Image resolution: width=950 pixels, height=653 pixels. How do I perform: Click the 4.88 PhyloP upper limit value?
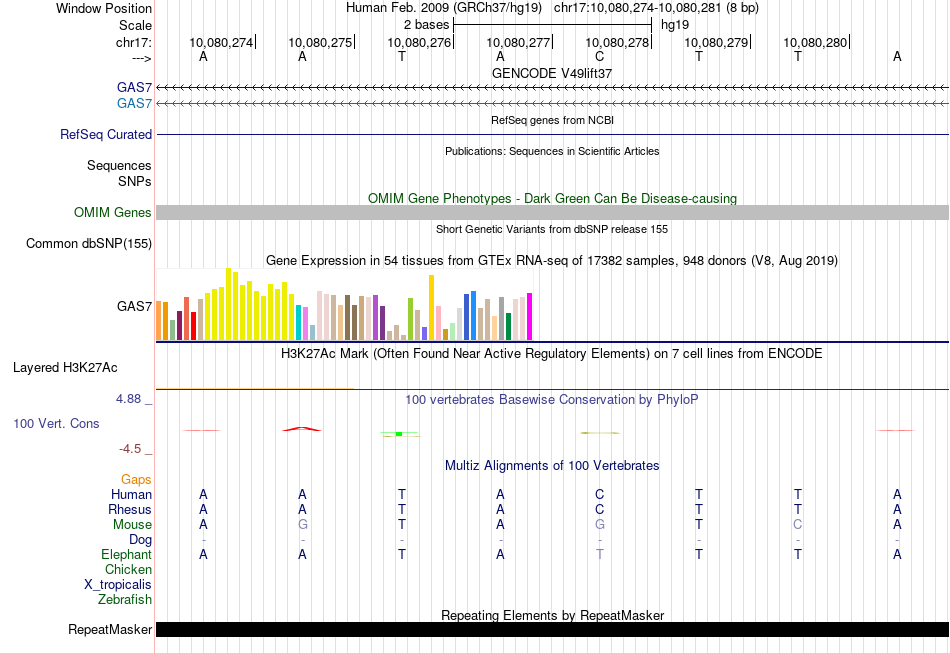[x=128, y=399]
